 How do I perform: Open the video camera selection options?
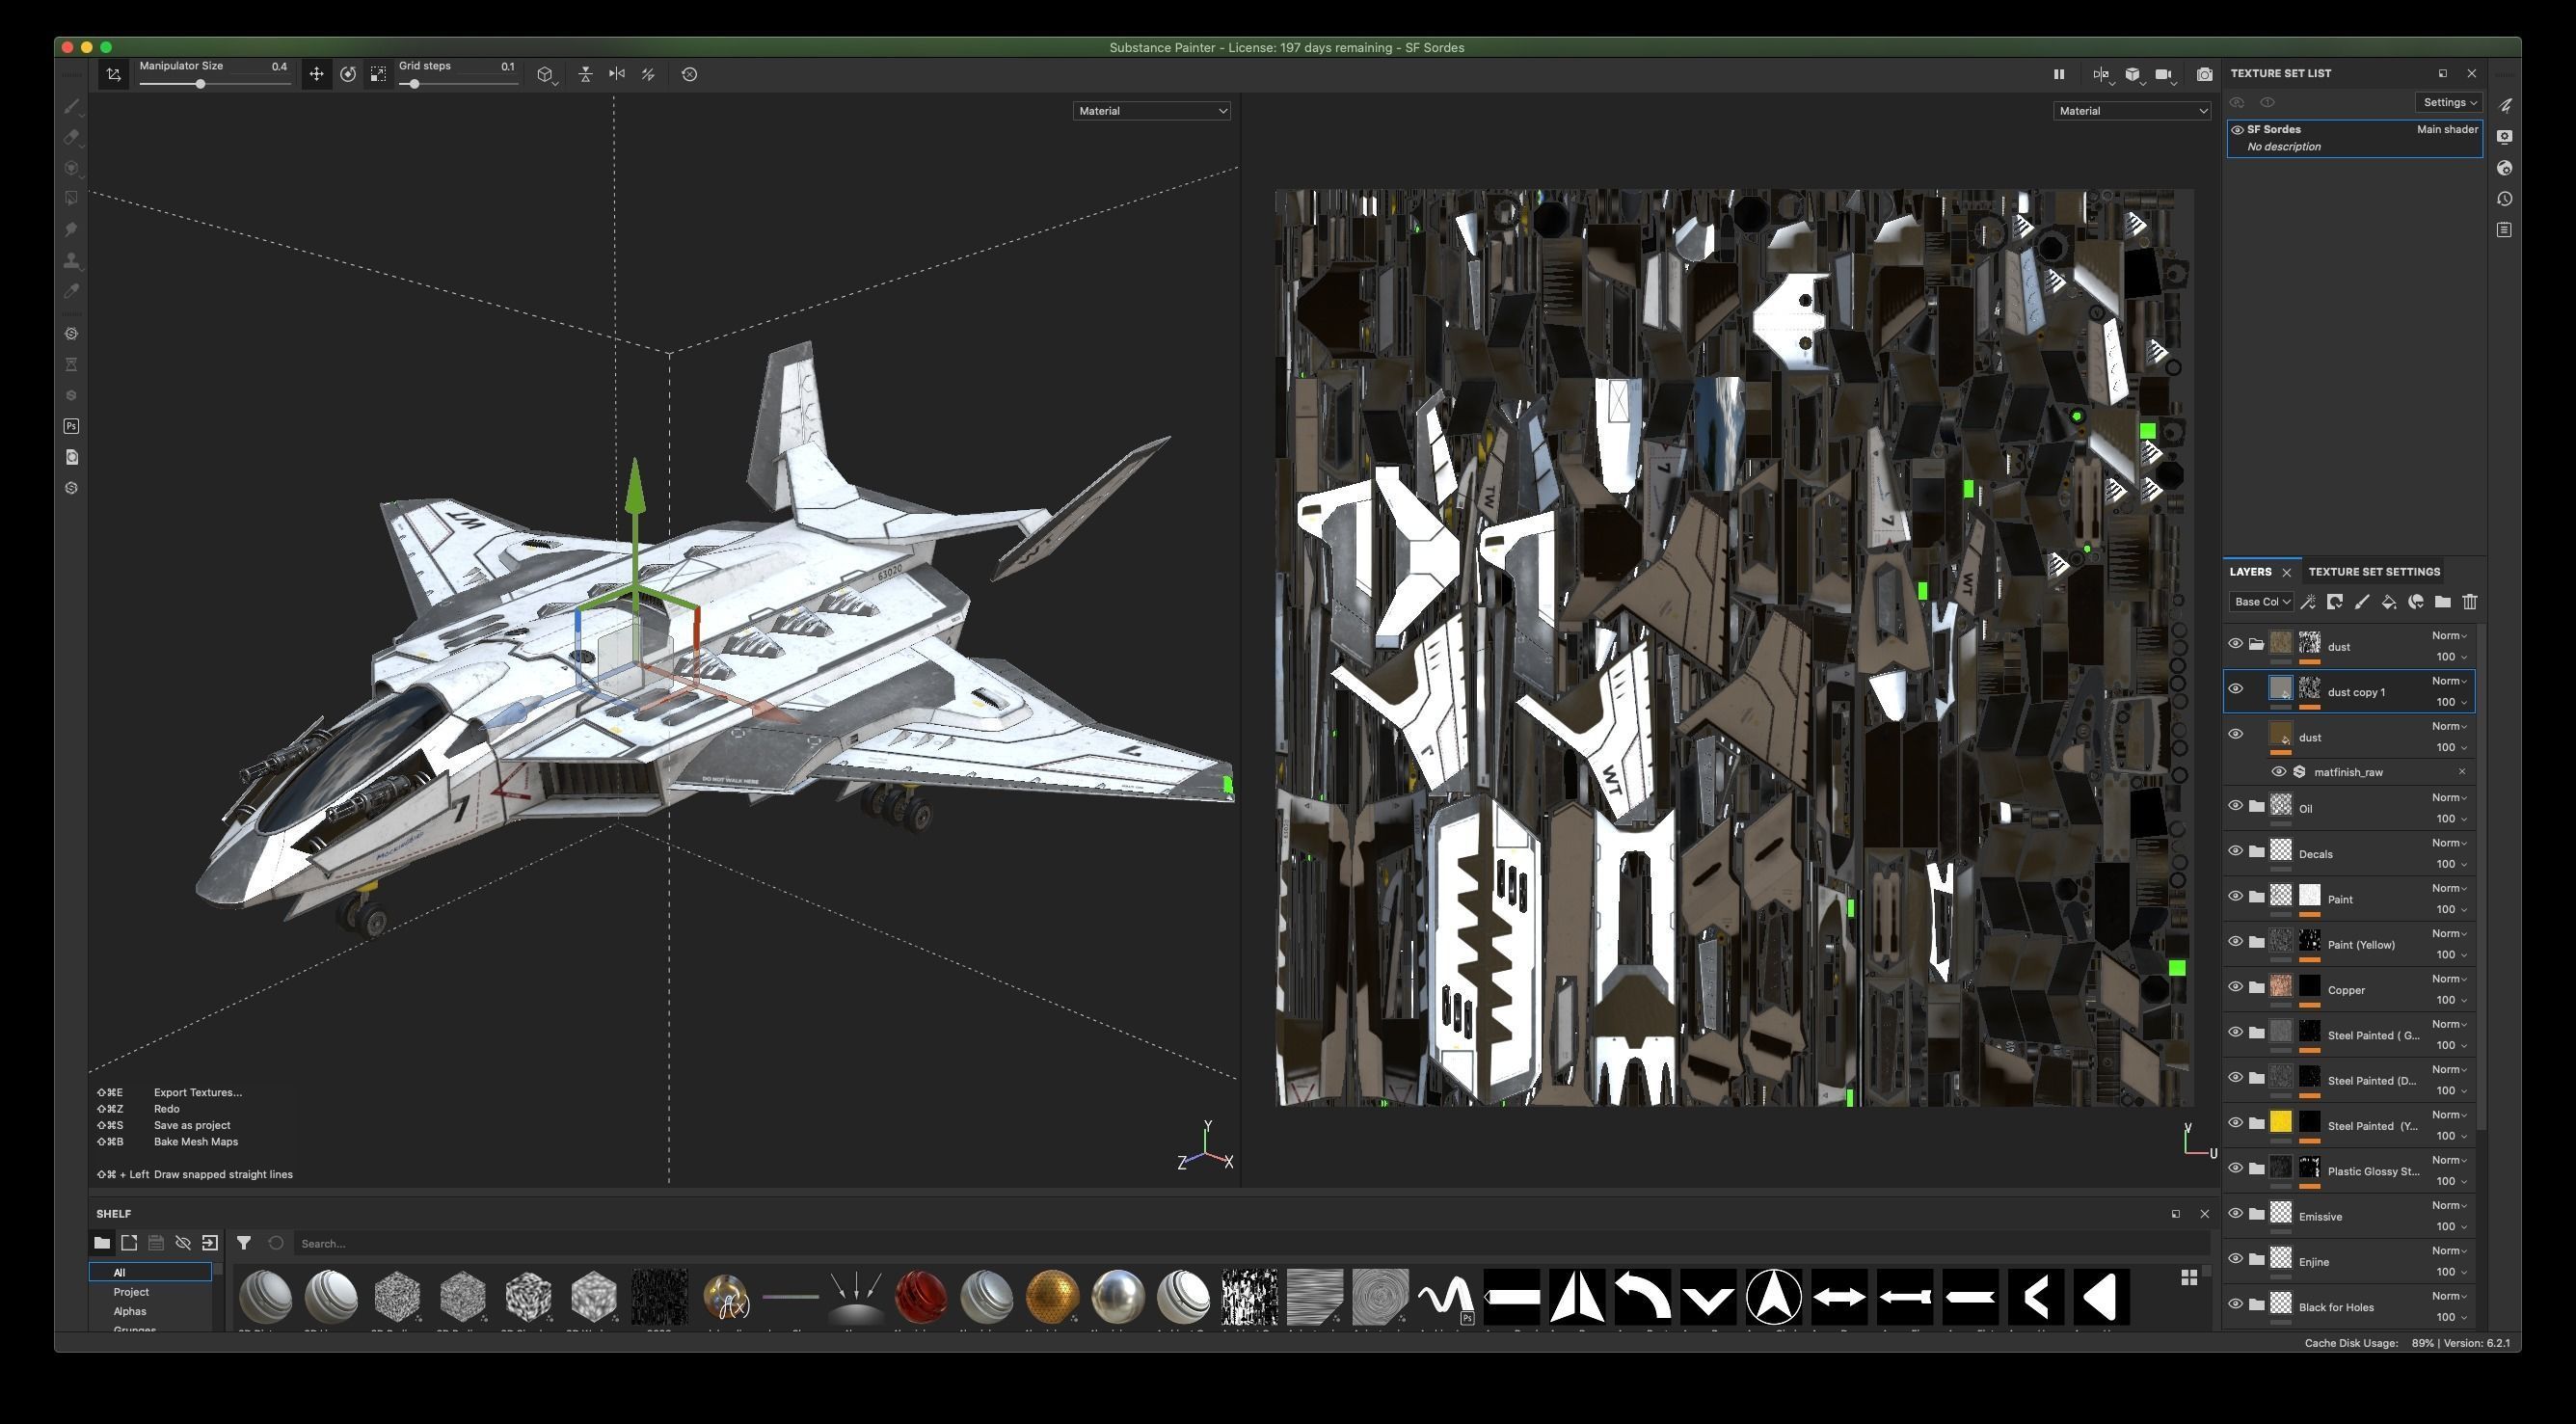(2165, 74)
